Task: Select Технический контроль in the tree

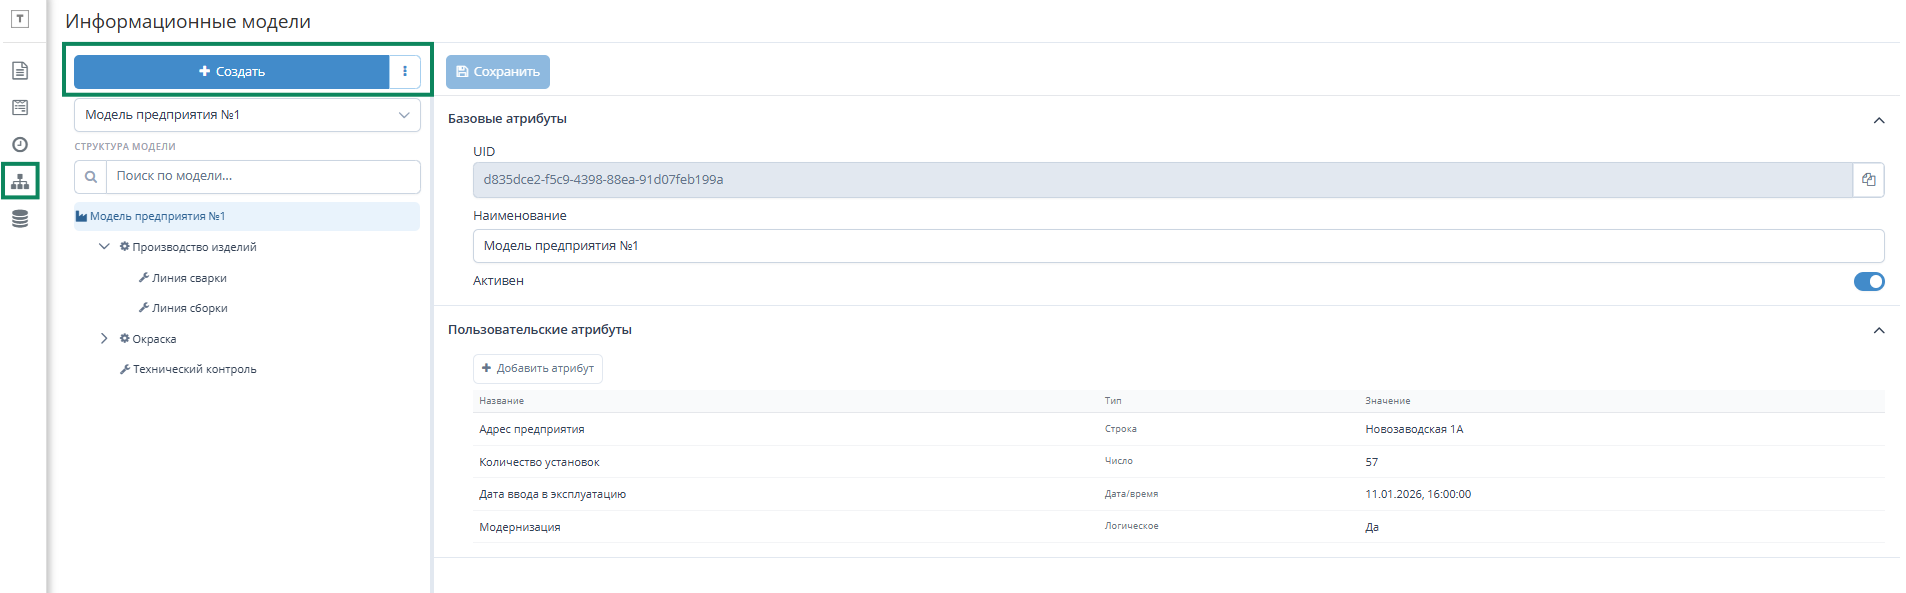Action: tap(194, 369)
